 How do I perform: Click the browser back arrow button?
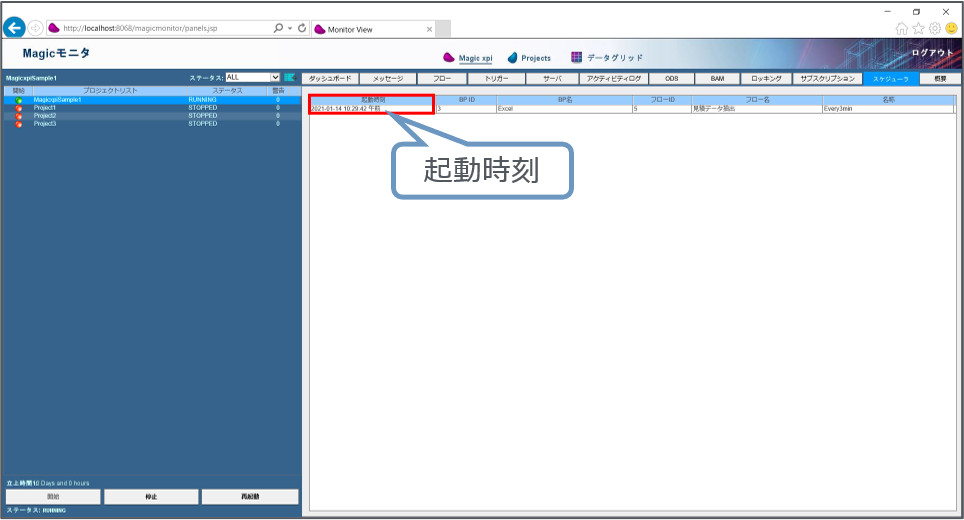coord(14,29)
